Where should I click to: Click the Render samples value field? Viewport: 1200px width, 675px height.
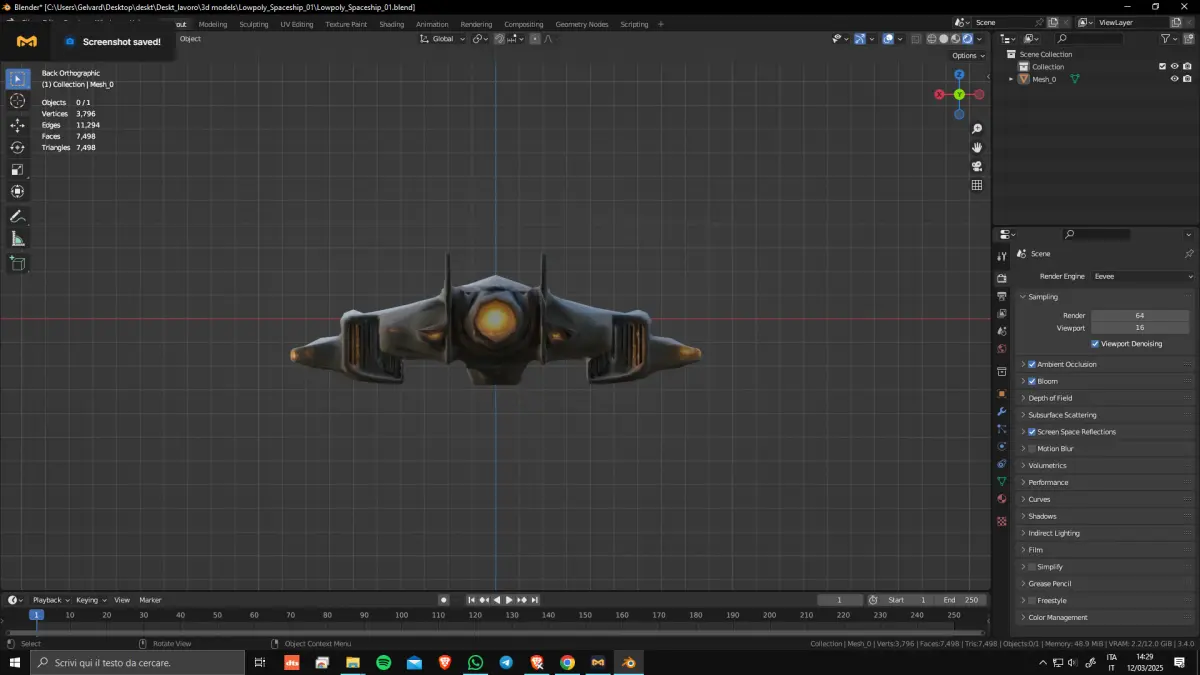[1139, 315]
